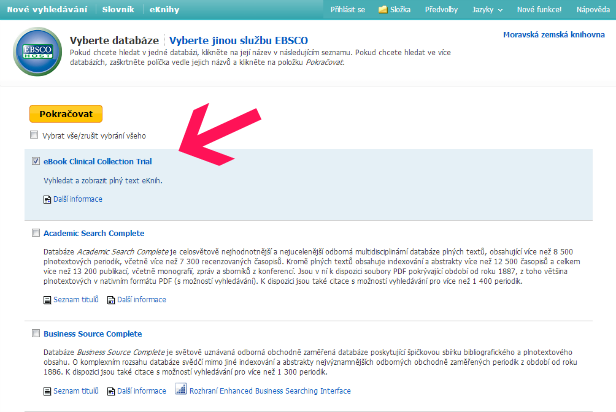Viewport: 616px width, 412px height.
Task: Click the Enhanced Business Searching chart icon
Action: (181, 389)
